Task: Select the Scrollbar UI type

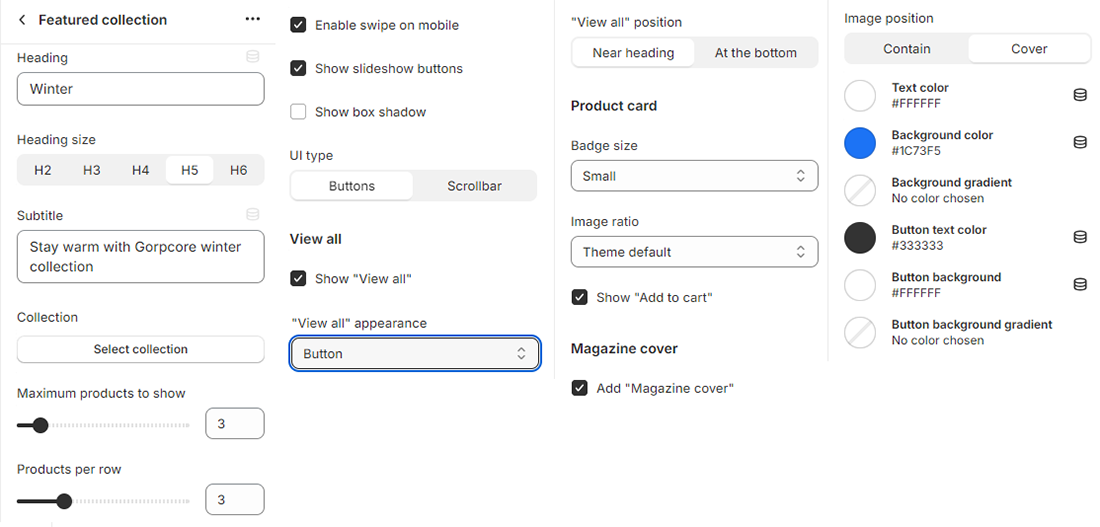Action: tap(475, 186)
